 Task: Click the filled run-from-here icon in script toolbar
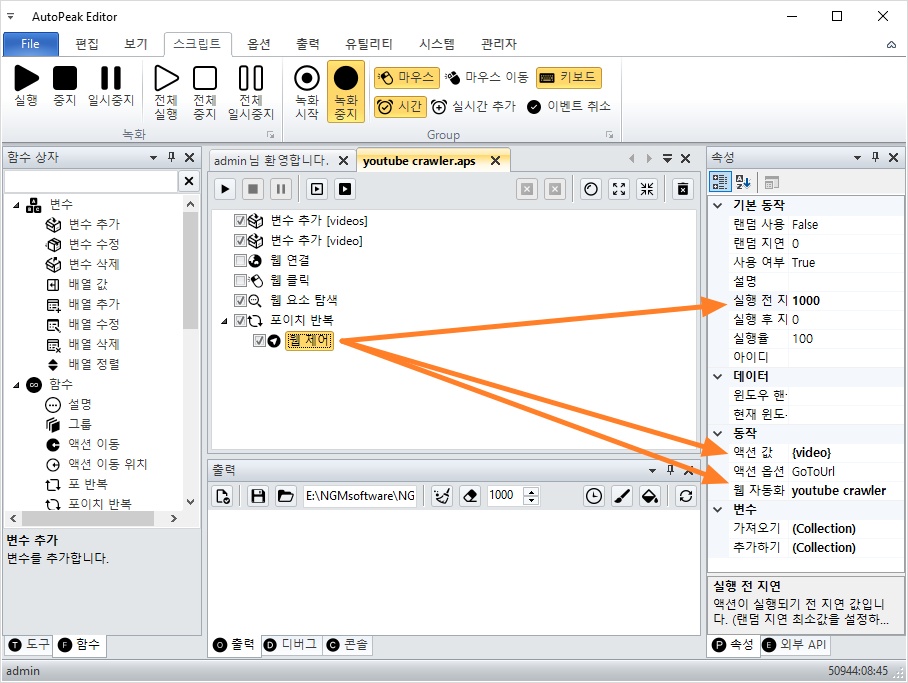coord(345,189)
